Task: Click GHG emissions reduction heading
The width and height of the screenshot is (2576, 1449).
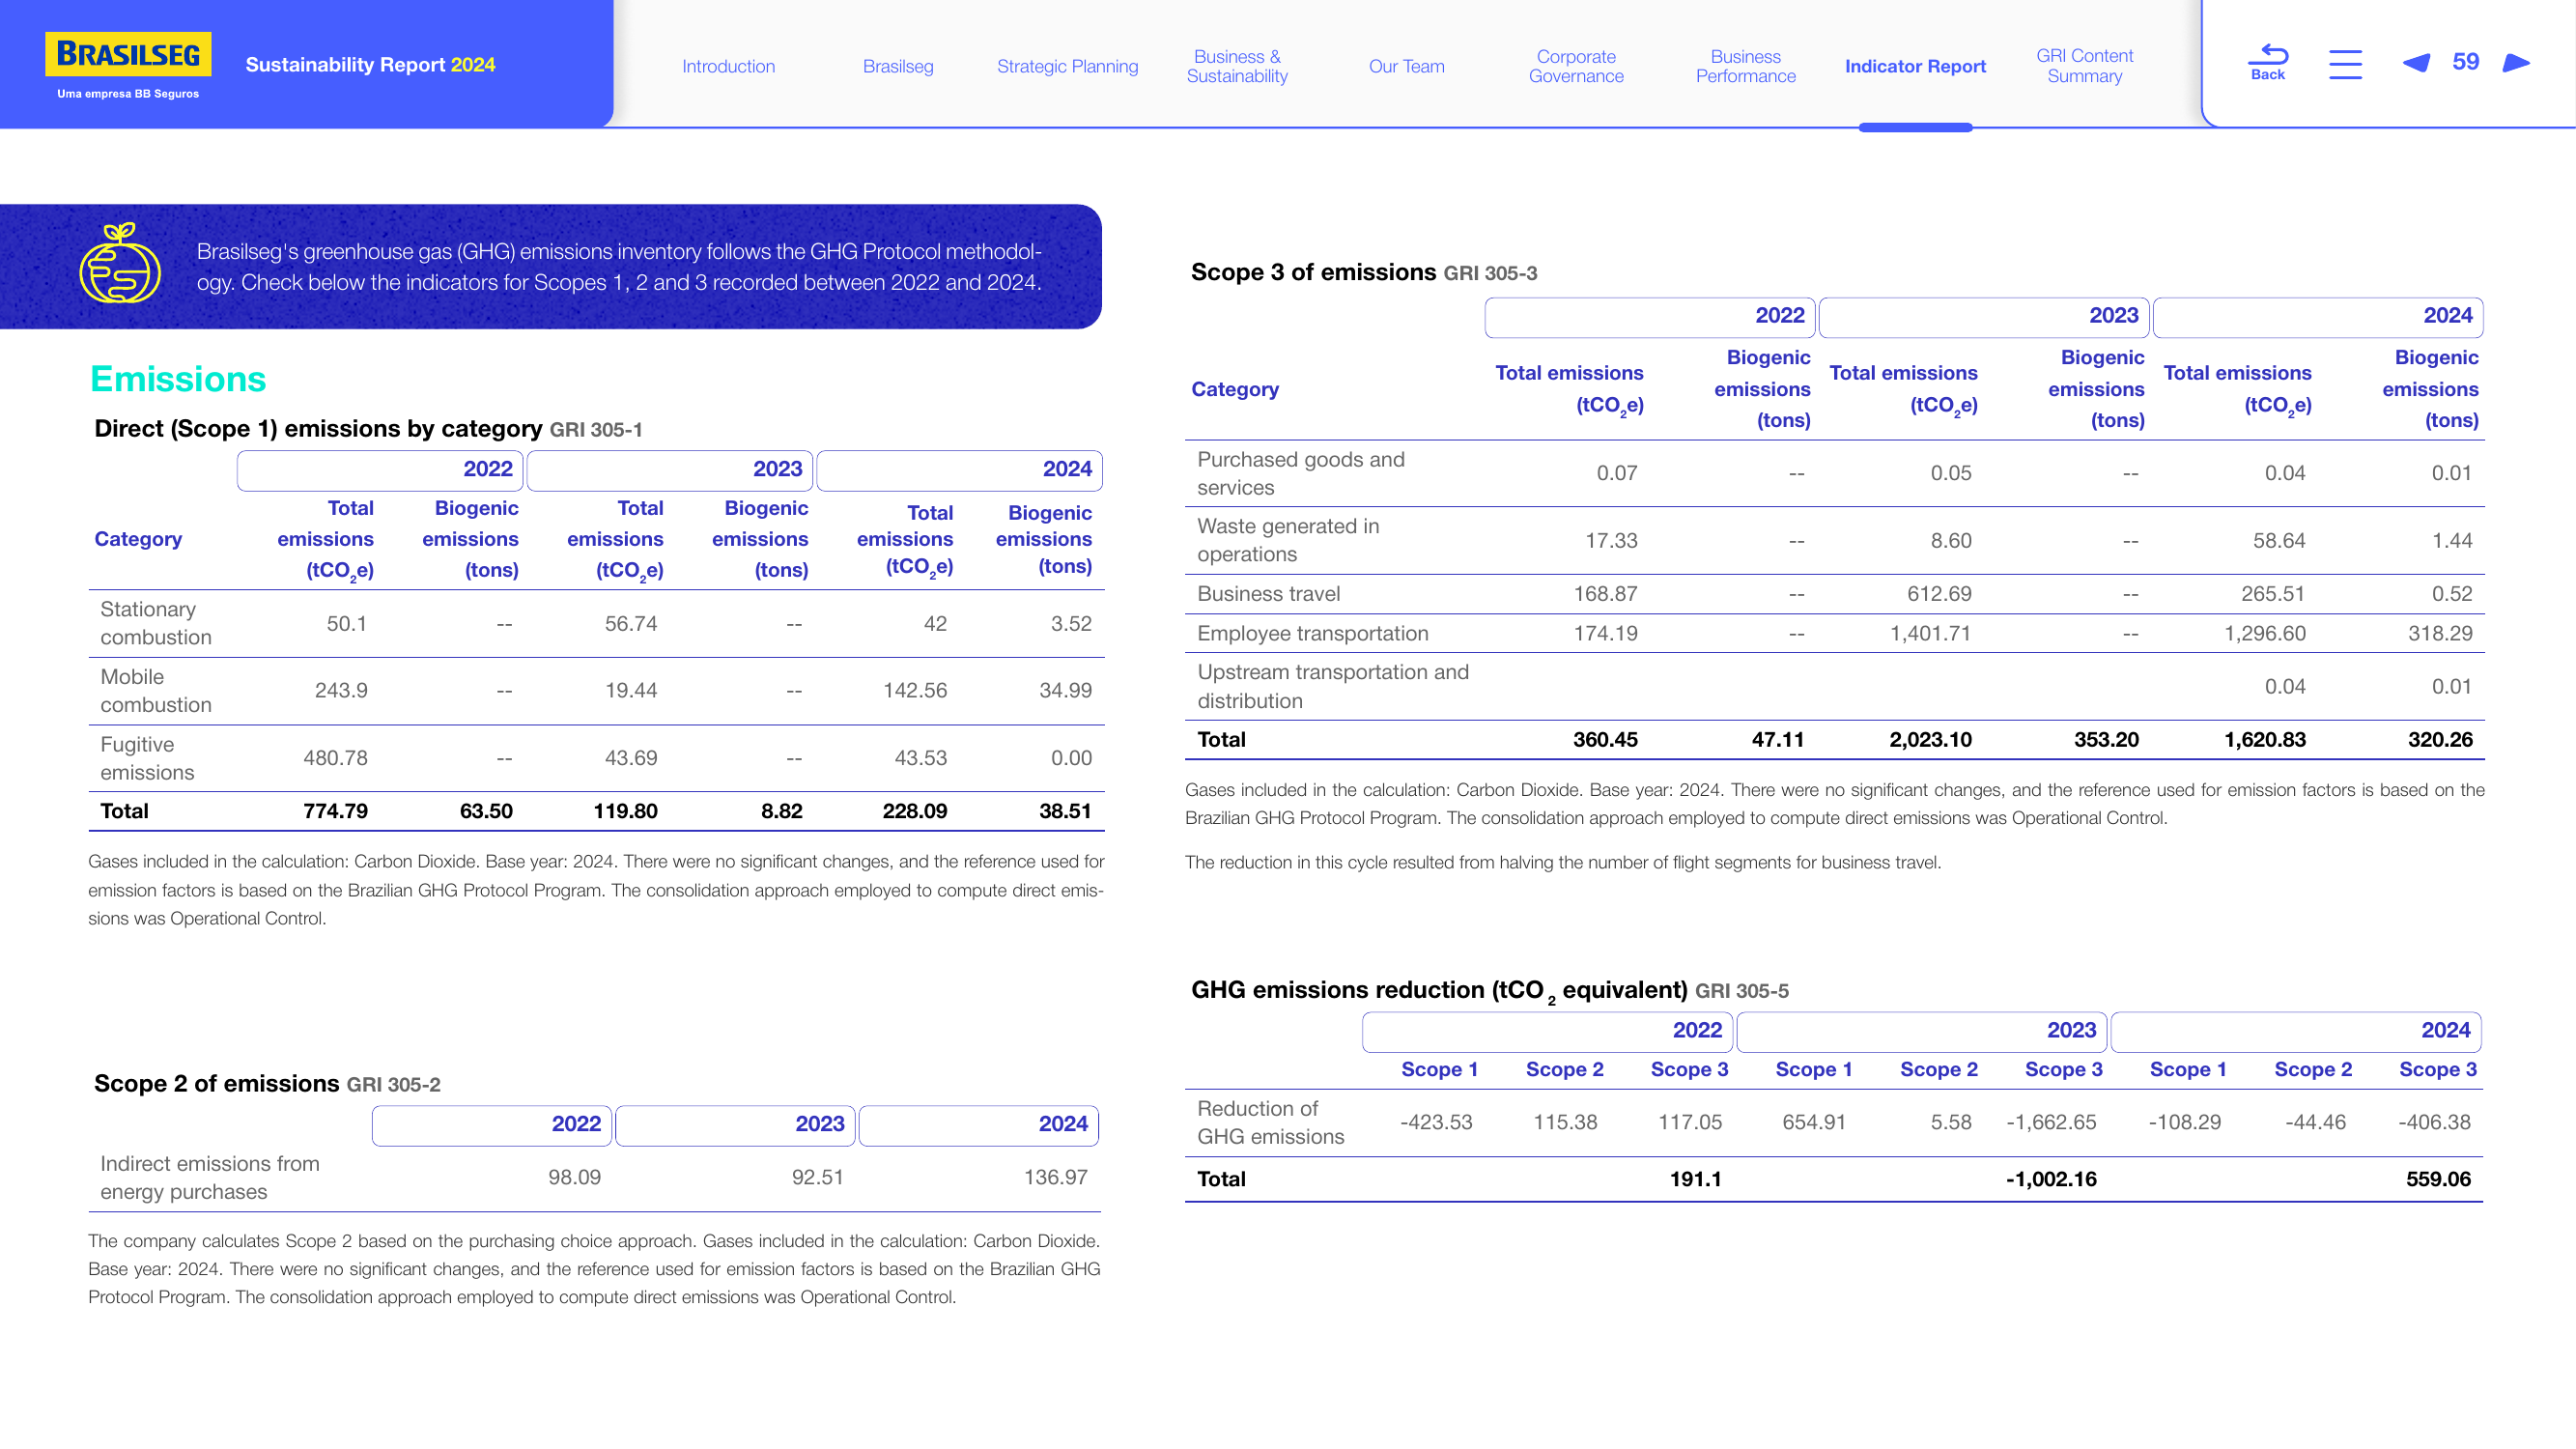Action: [x=1439, y=990]
